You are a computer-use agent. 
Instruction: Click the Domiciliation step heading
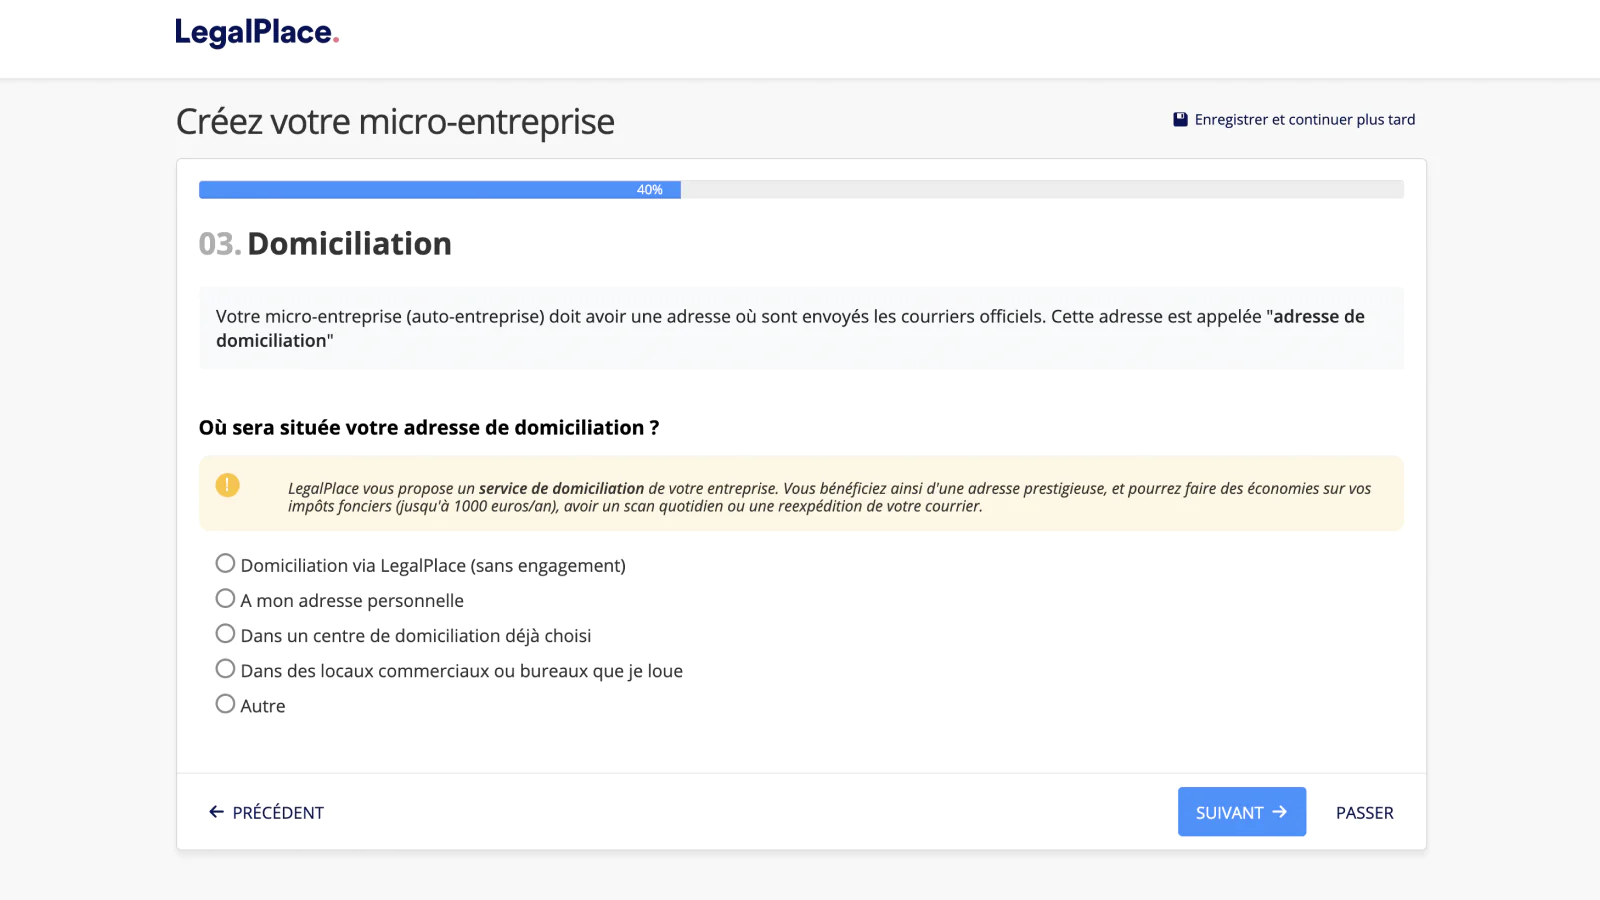pos(349,244)
